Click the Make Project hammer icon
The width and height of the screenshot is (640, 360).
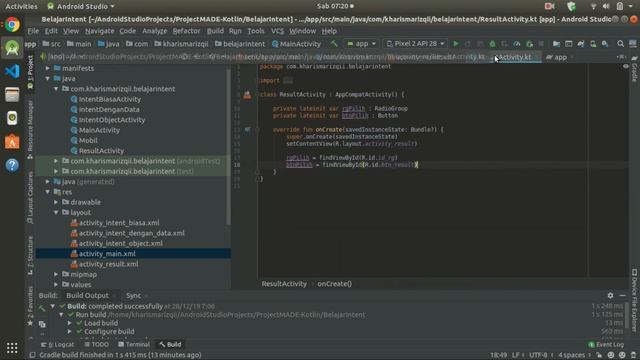point(334,44)
